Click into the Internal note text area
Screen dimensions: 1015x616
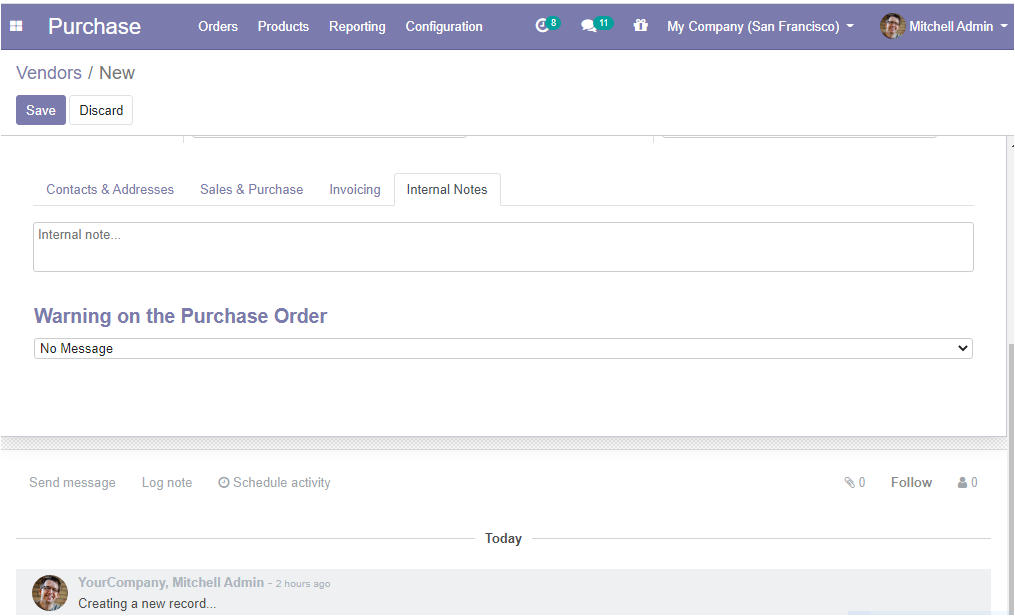(x=503, y=247)
